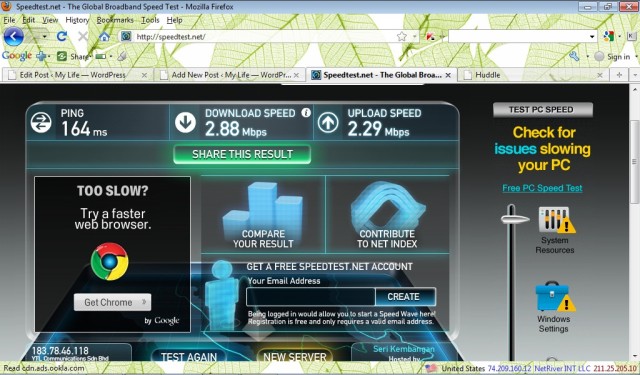Follow the Free PC Speed Test link
The height and width of the screenshot is (375, 640).
pyautogui.click(x=542, y=188)
